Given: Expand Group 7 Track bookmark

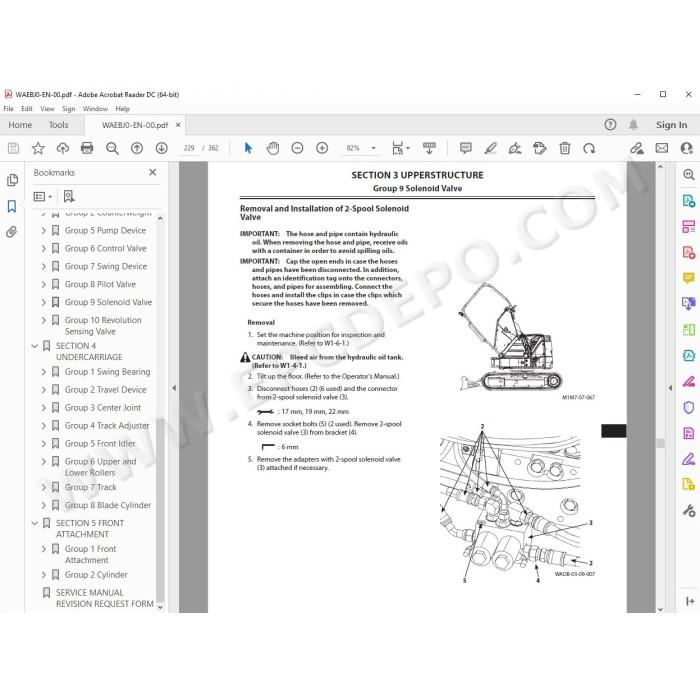Looking at the screenshot, I should [43, 487].
